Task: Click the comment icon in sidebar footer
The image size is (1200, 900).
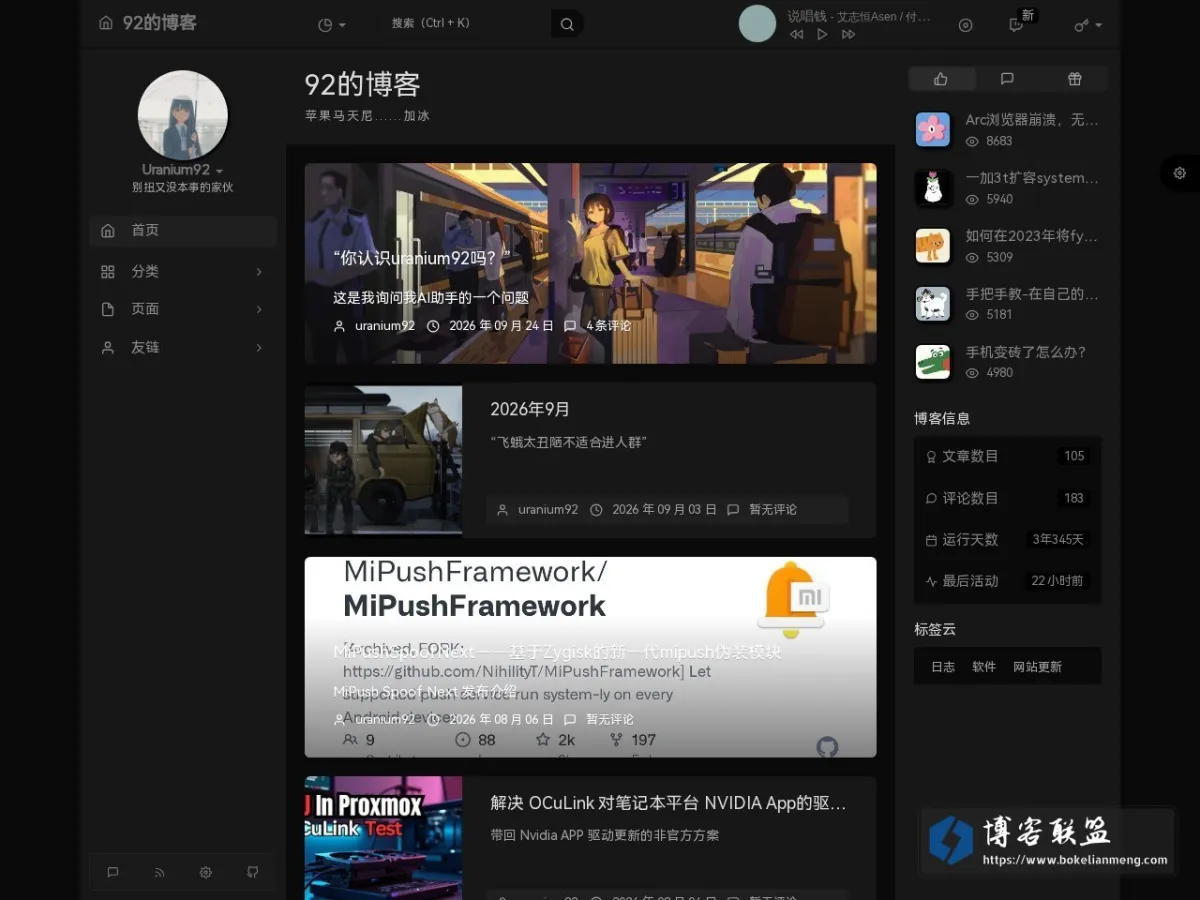Action: (x=113, y=872)
